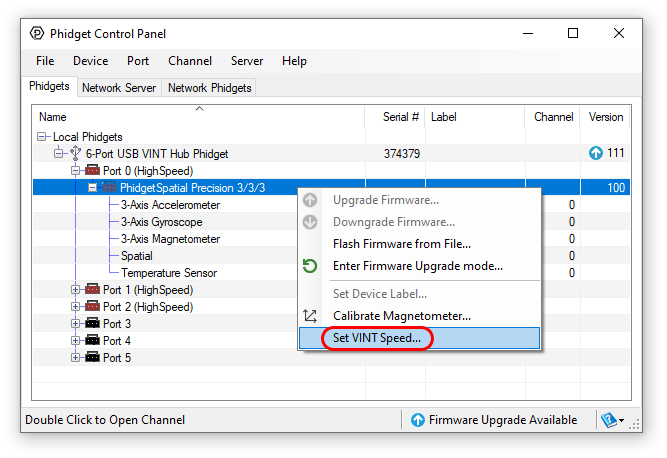Click the Port 0 (HighSpeed) port icon
Screen dimensions: 667x458
tap(91, 171)
